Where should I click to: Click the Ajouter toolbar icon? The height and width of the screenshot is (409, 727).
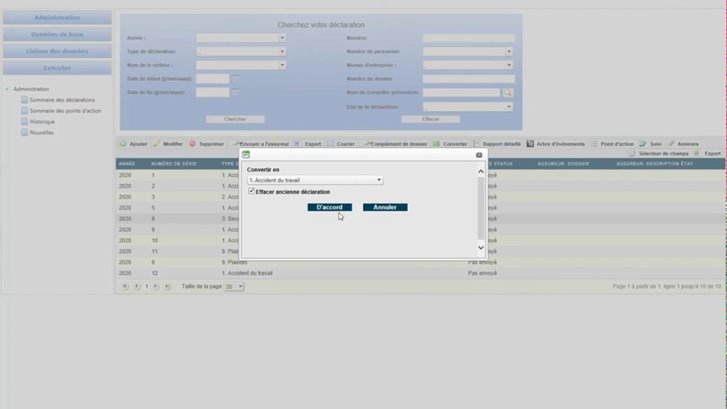point(124,144)
